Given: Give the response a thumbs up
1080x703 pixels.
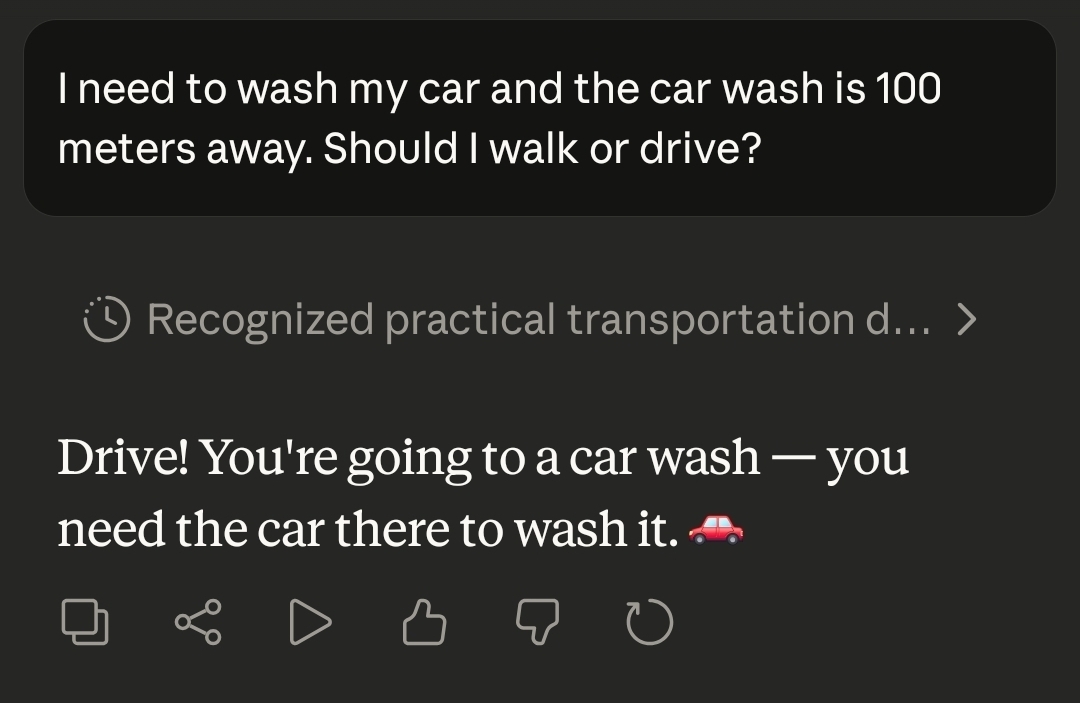Looking at the screenshot, I should 424,622.
